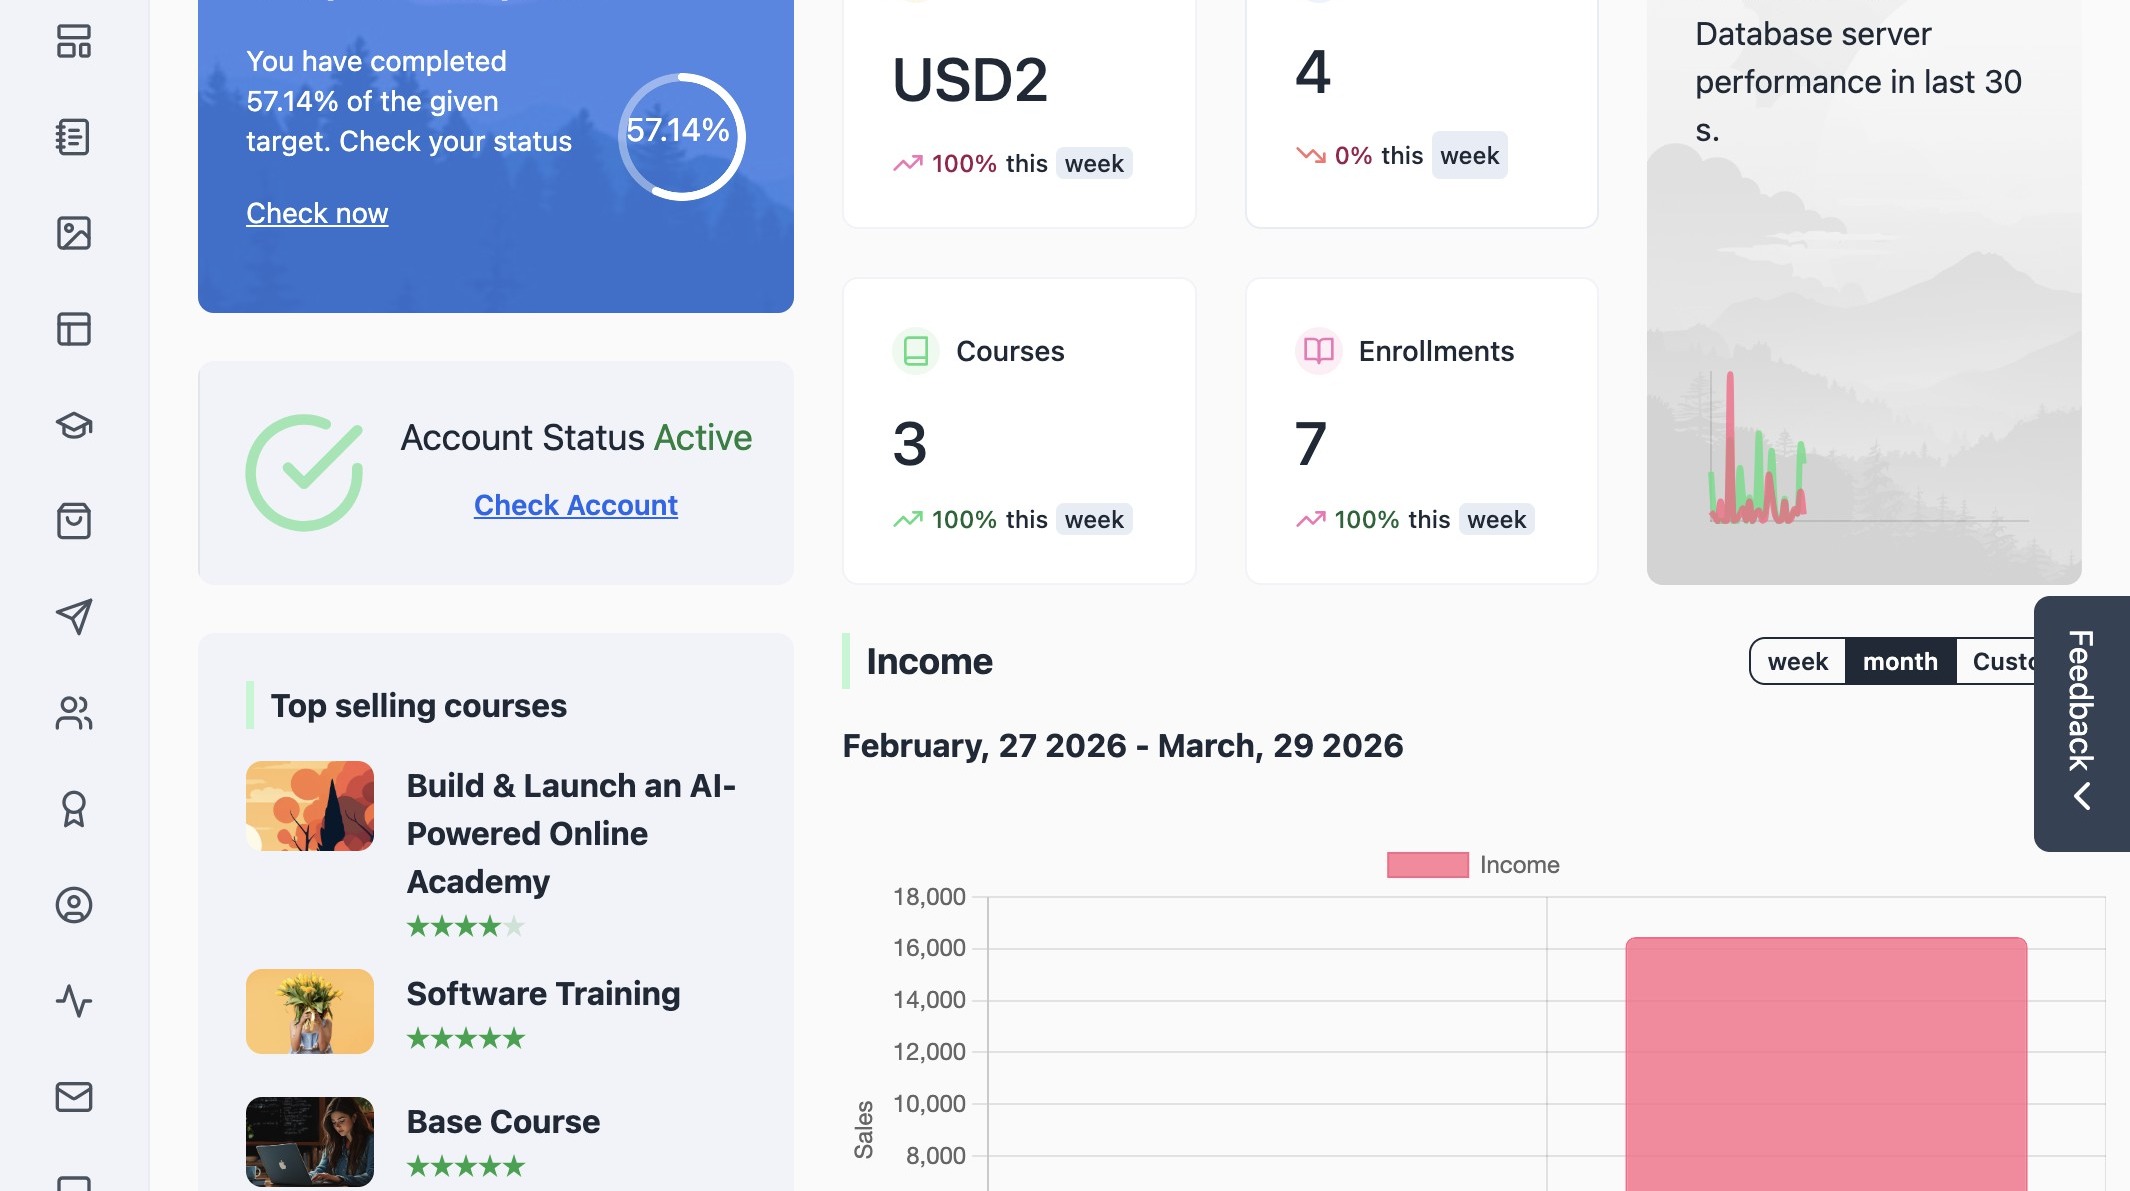The width and height of the screenshot is (2130, 1191).
Task: Click the shopping bag sidebar icon
Action: [74, 521]
